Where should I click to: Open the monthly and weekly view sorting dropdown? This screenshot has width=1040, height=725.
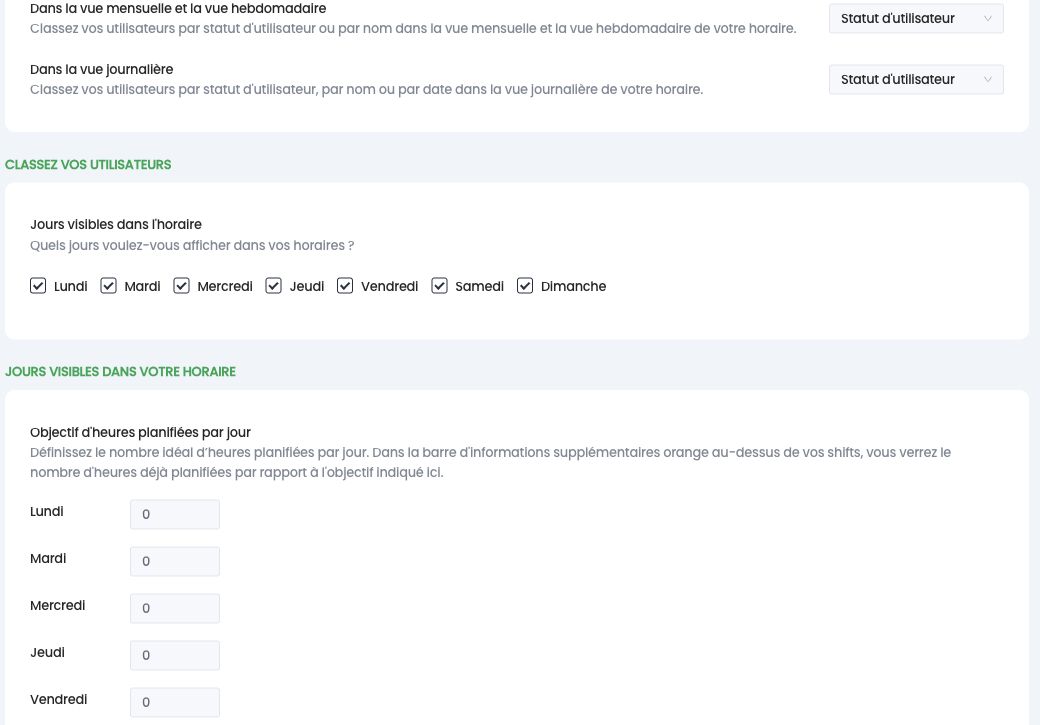[916, 19]
